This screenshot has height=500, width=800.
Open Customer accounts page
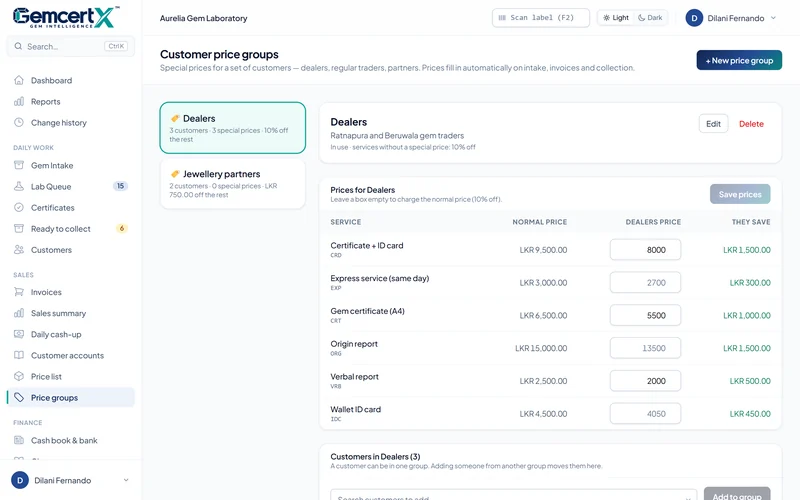pyautogui.click(x=70, y=355)
